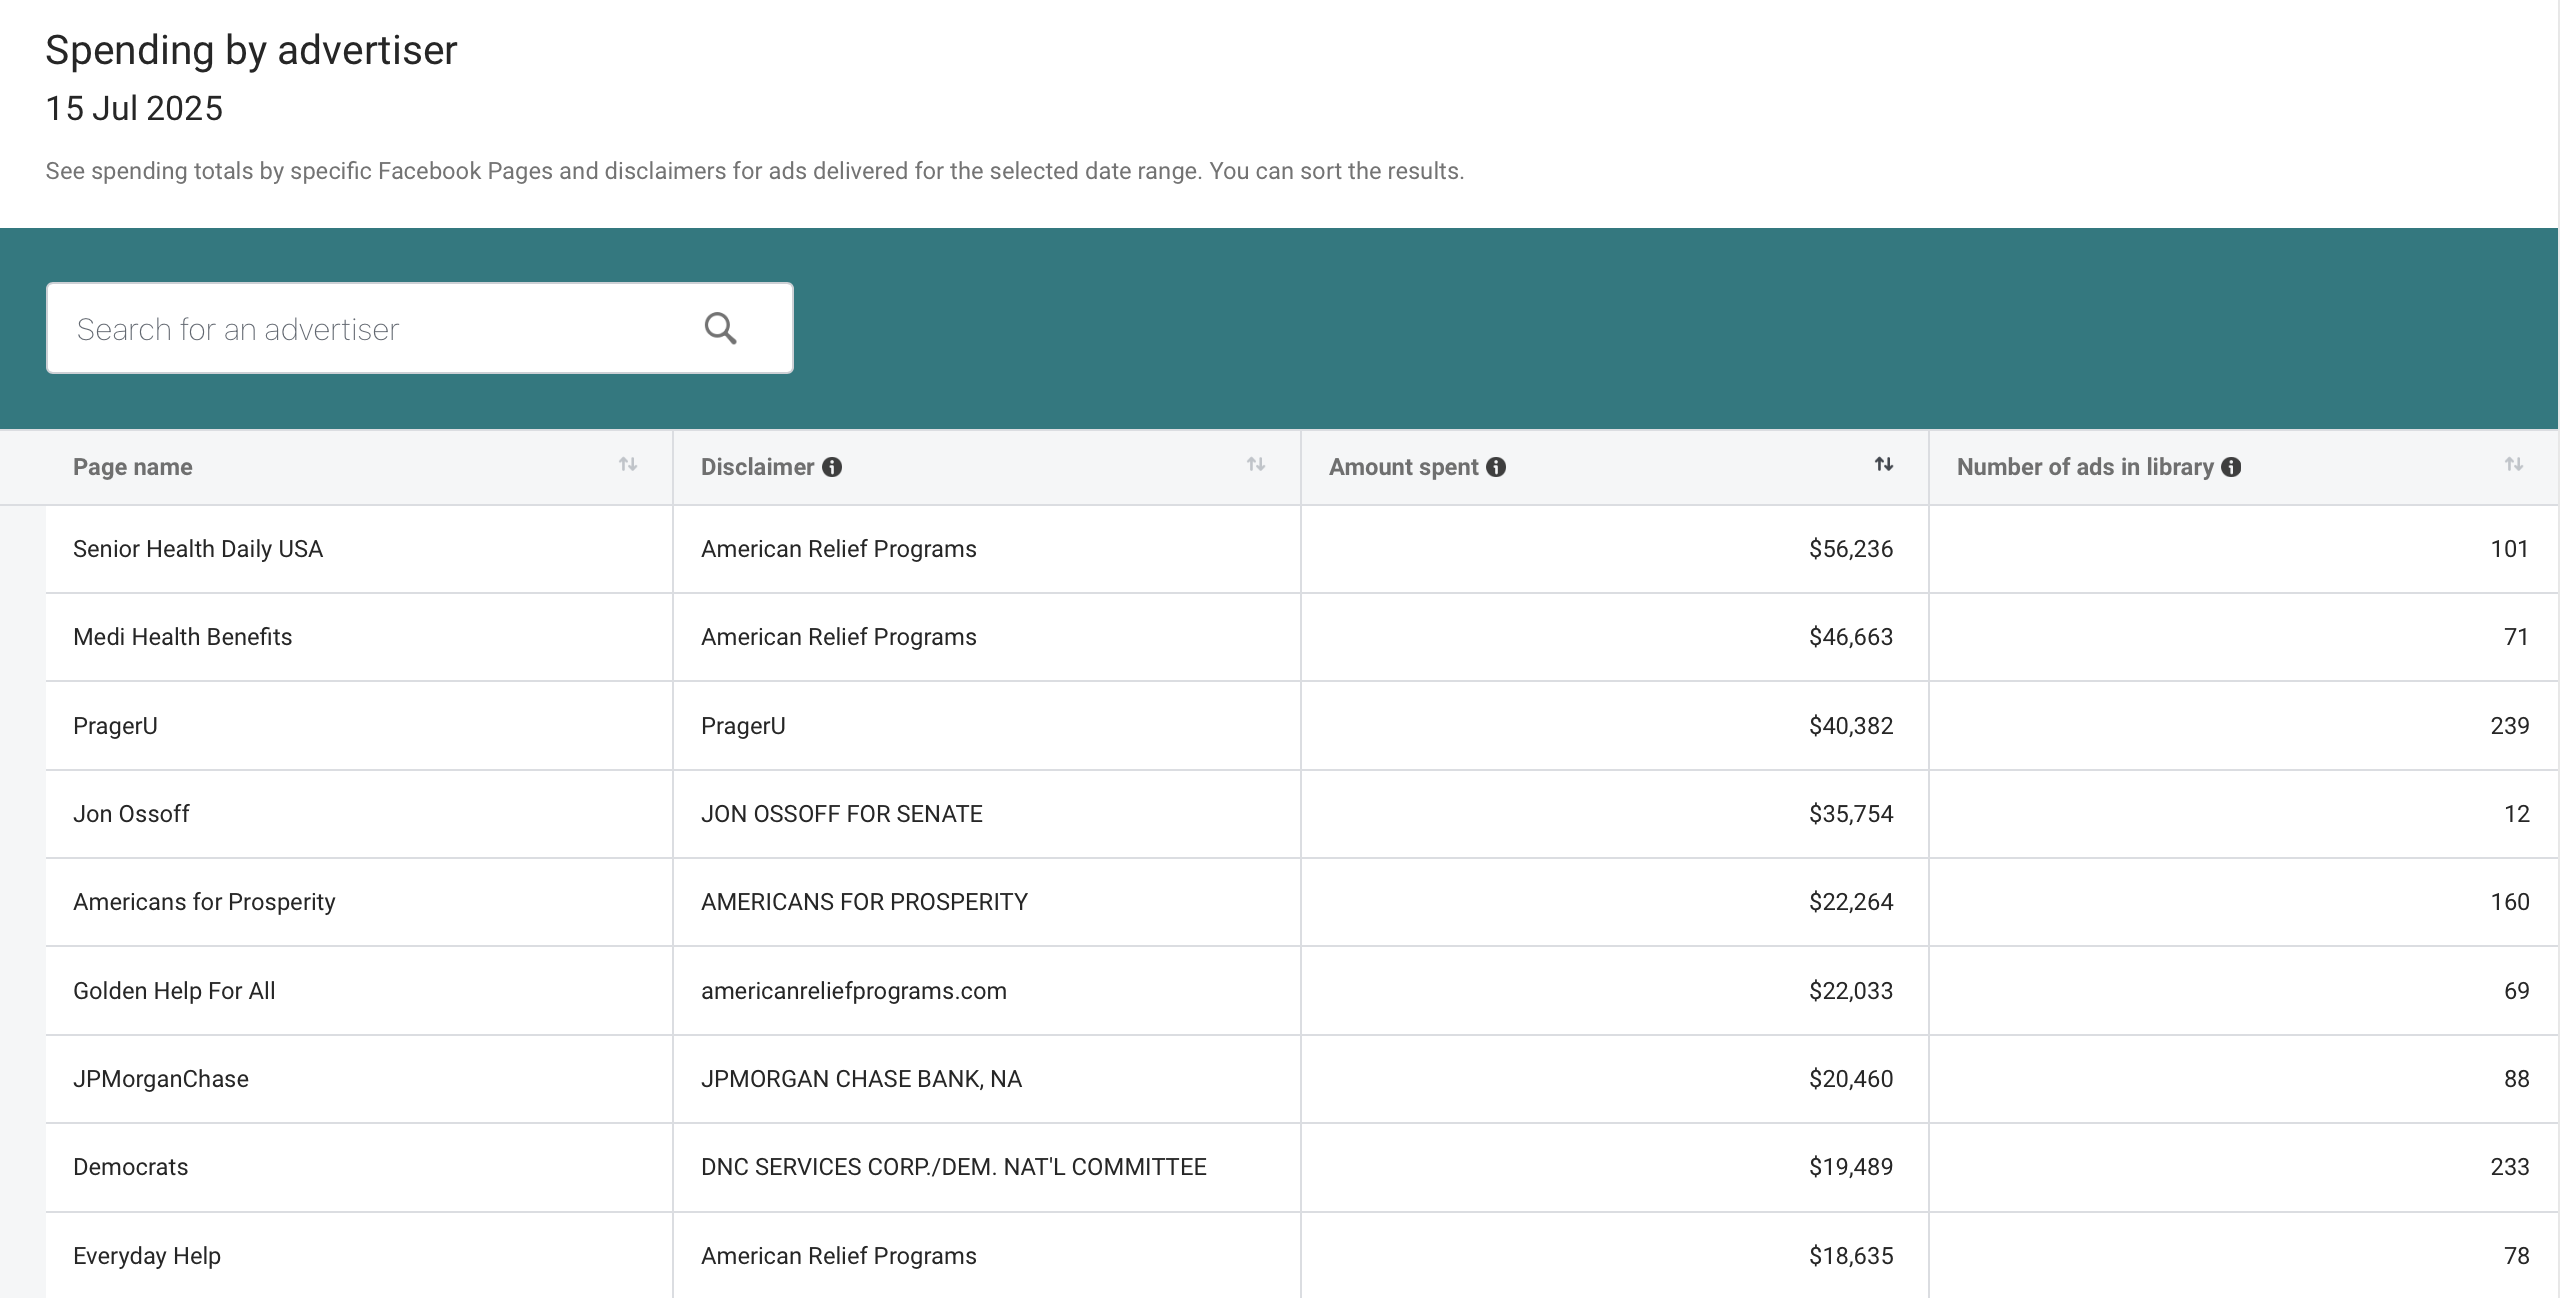Click the info icon beside Number of ads
Image resolution: width=2560 pixels, height=1298 pixels.
[x=2231, y=466]
